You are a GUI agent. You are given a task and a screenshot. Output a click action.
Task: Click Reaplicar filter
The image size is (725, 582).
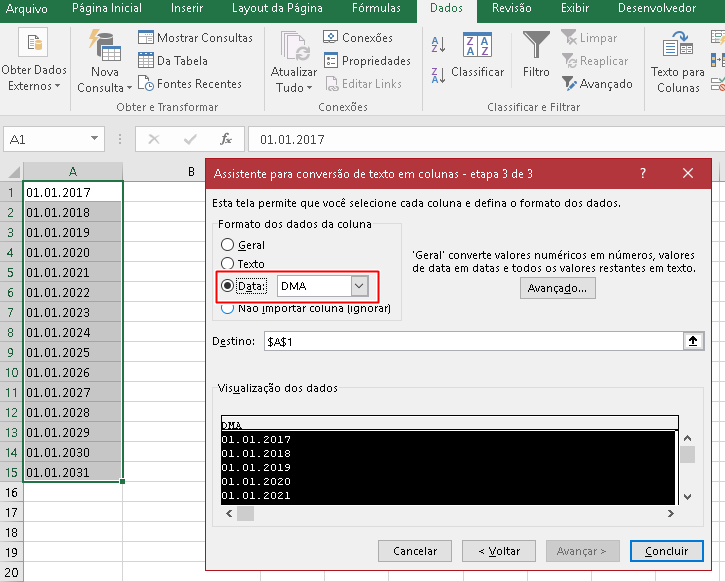pos(595,61)
